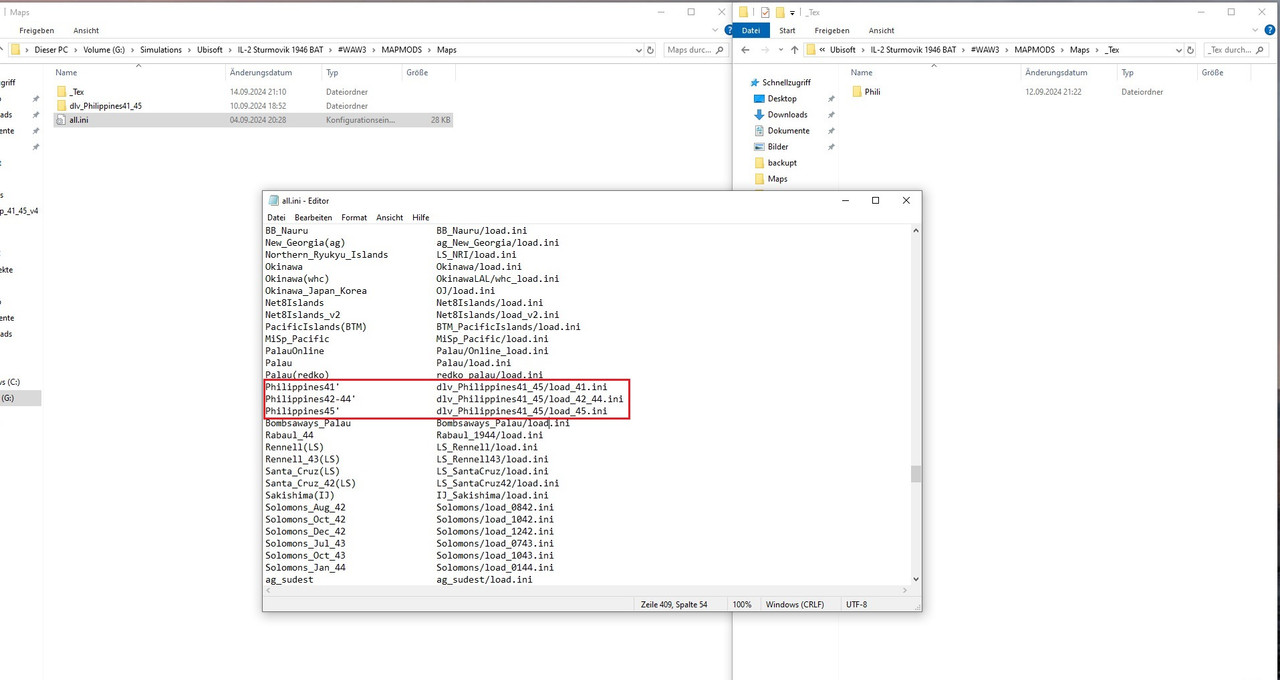Click the Editor vertical scrollbar thumb

916,474
